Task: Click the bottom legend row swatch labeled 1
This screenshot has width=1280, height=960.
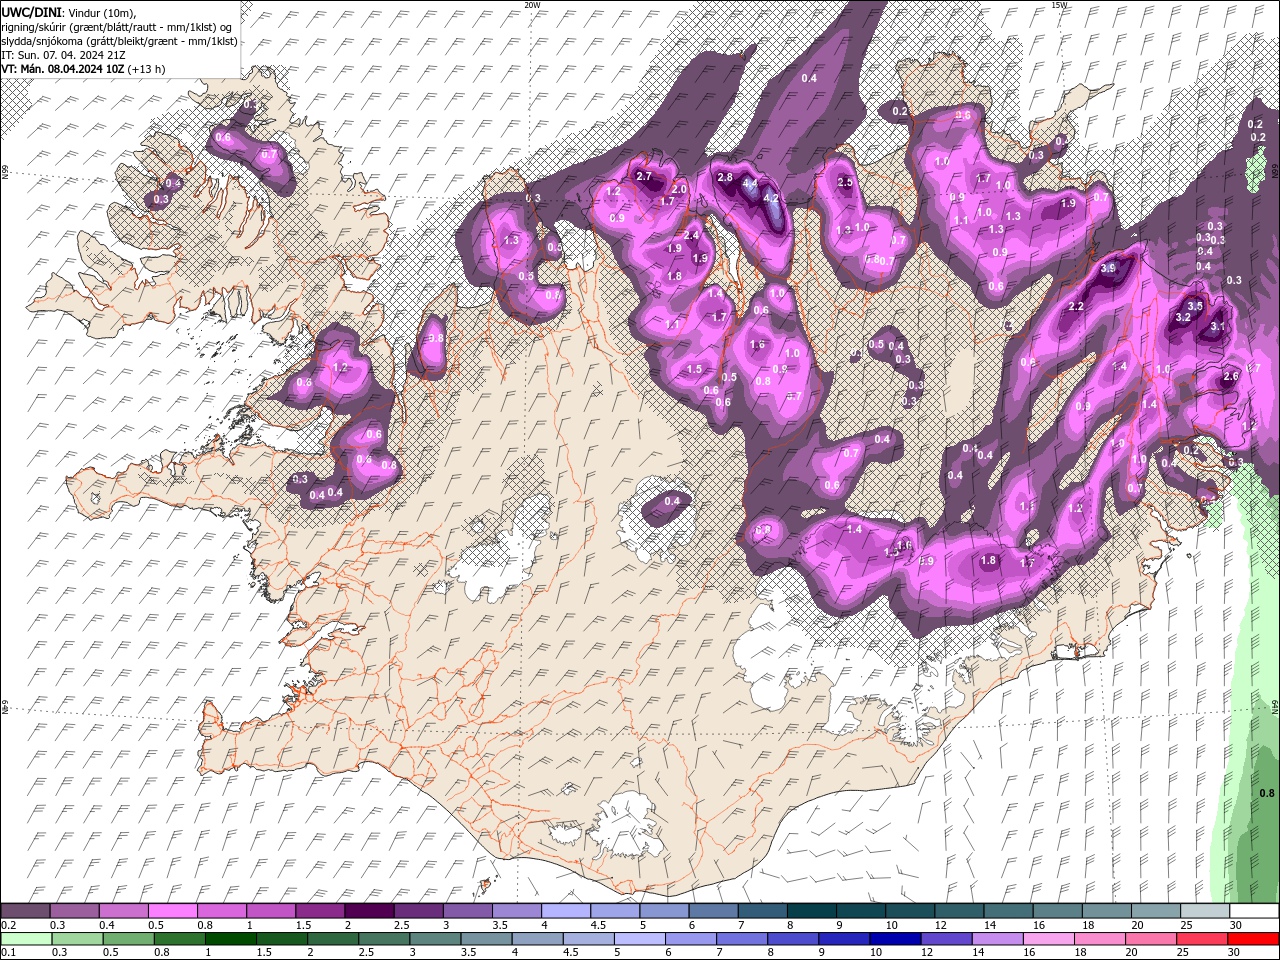Action: click(230, 938)
